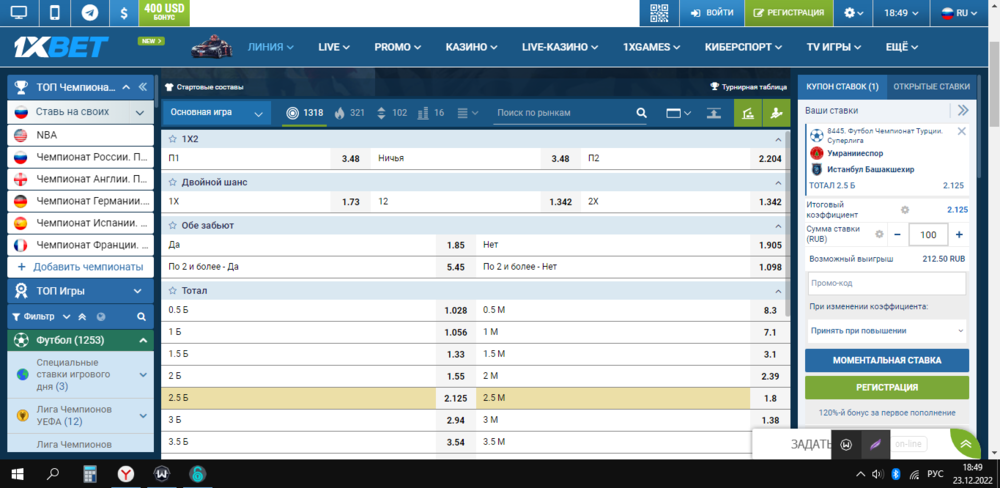Image resolution: width=1000 pixels, height=488 pixels.
Task: Open the Основная игра dropdown
Action: point(217,113)
